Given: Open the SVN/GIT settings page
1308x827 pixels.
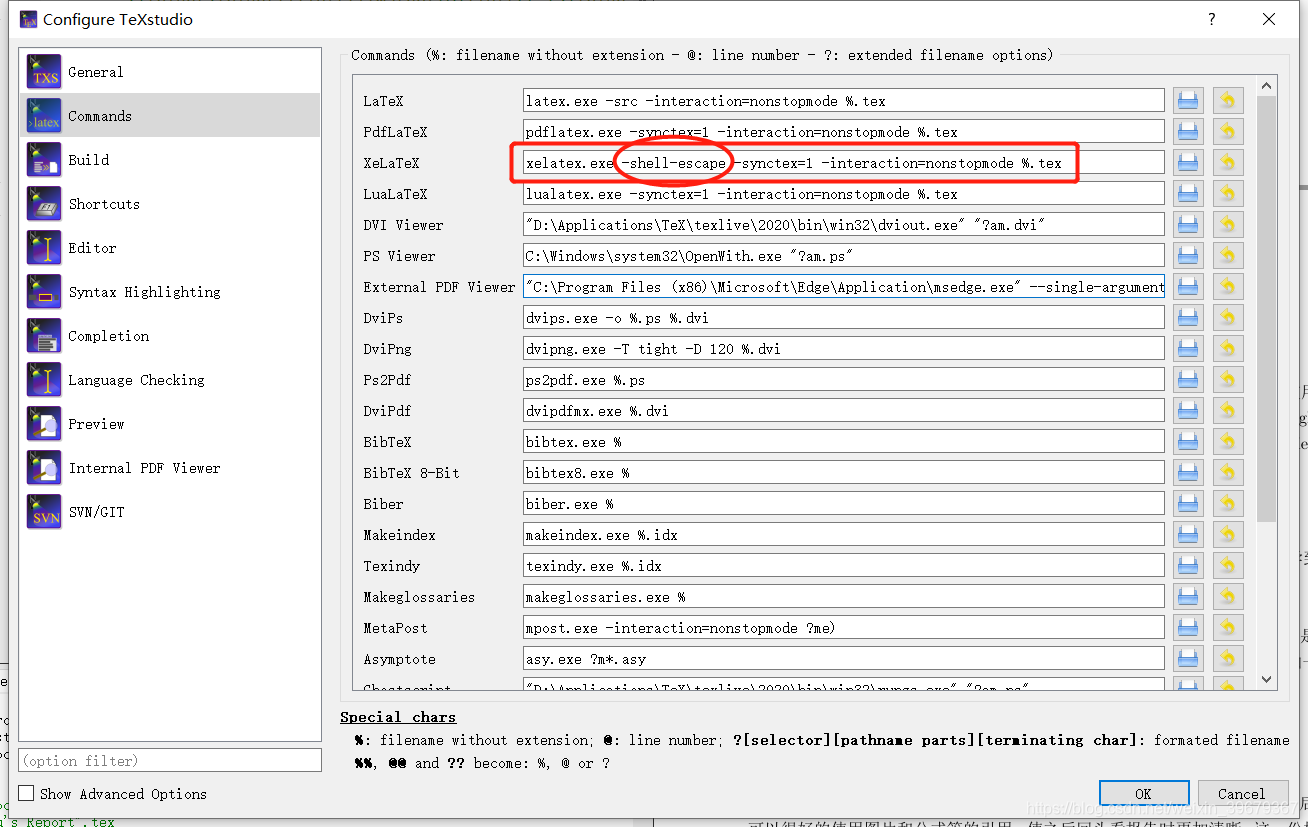Looking at the screenshot, I should 170,512.
